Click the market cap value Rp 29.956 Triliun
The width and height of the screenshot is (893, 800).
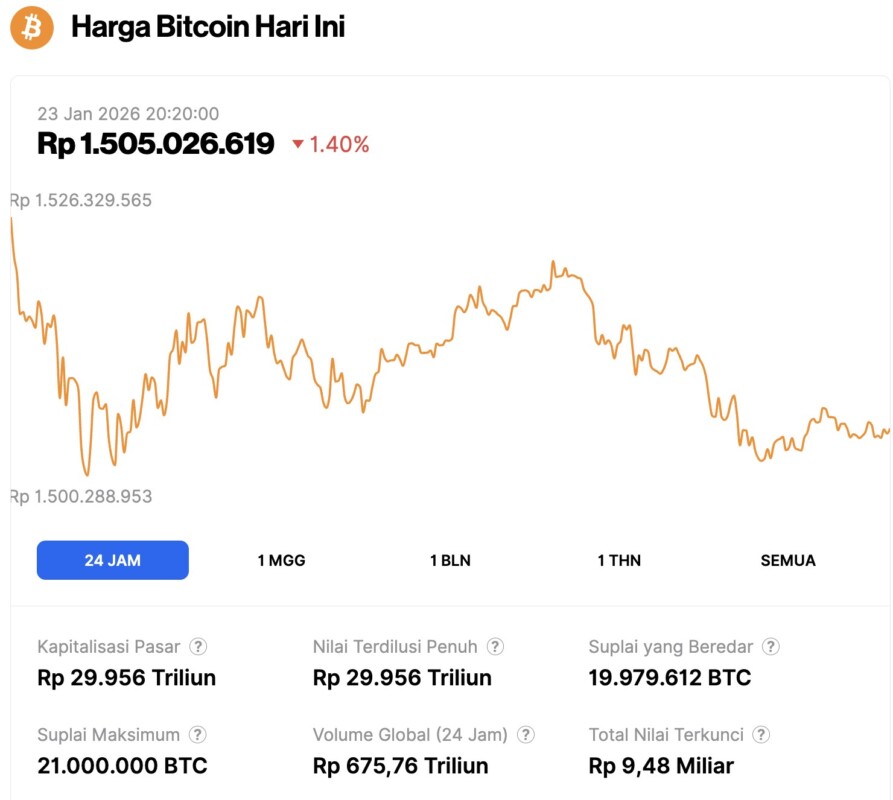(x=126, y=678)
